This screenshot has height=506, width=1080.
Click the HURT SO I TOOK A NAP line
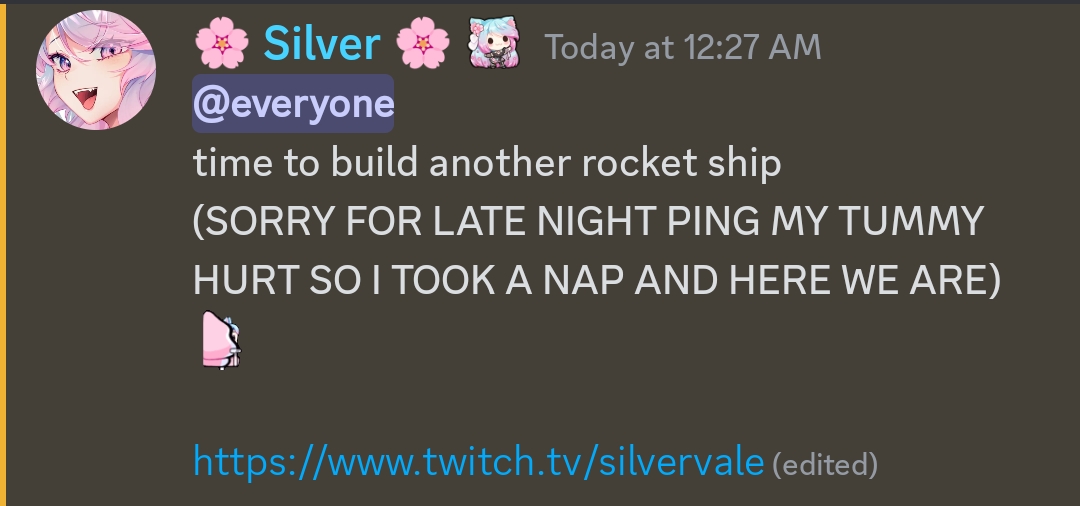click(x=596, y=280)
